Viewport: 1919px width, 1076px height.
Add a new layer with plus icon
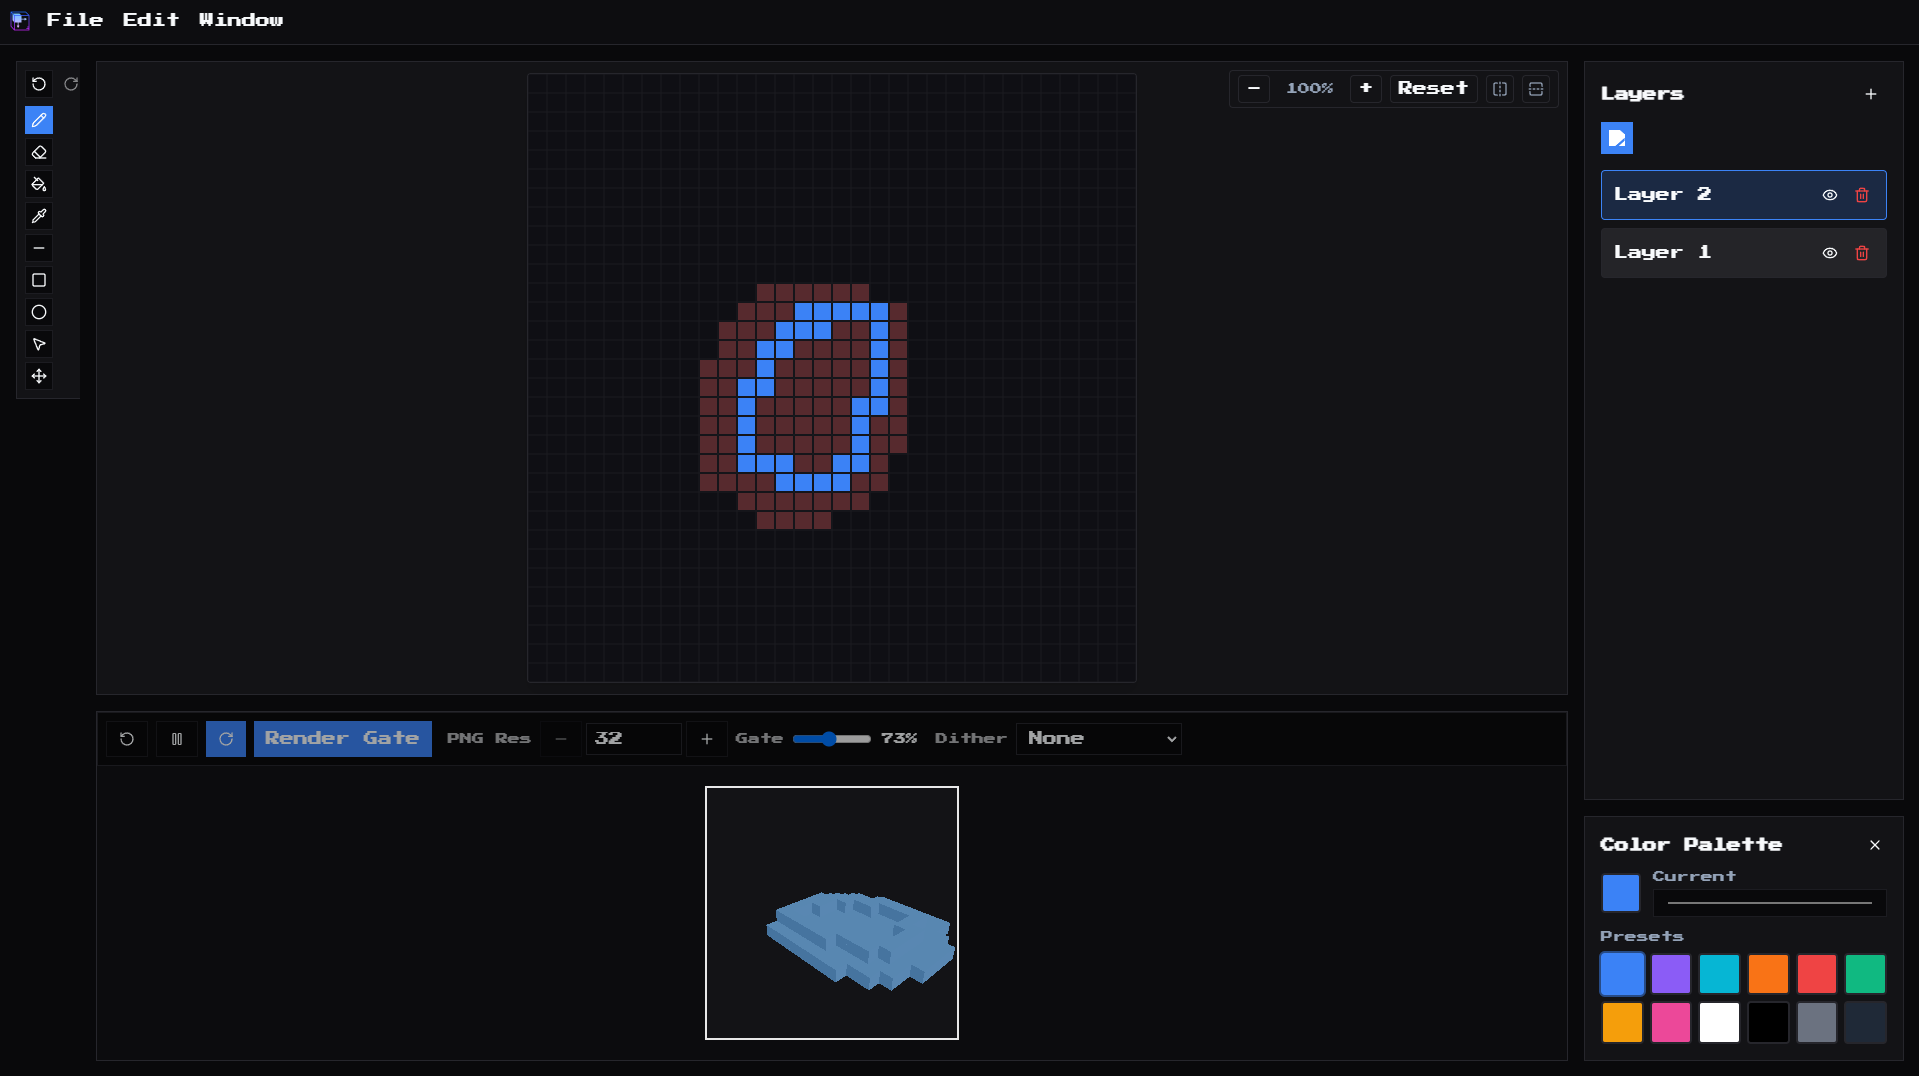point(1871,94)
